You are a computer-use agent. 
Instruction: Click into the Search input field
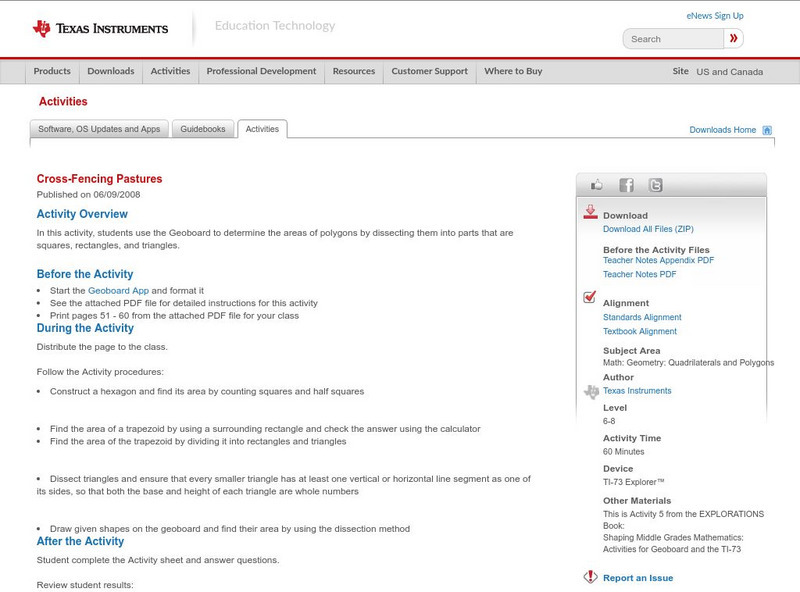coord(673,39)
